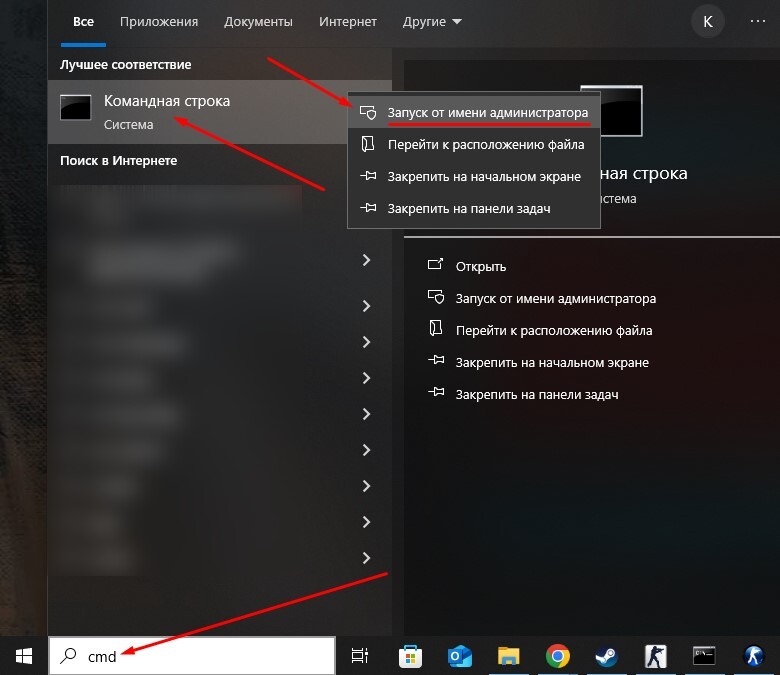Expand the last web result chevron

(x=366, y=557)
